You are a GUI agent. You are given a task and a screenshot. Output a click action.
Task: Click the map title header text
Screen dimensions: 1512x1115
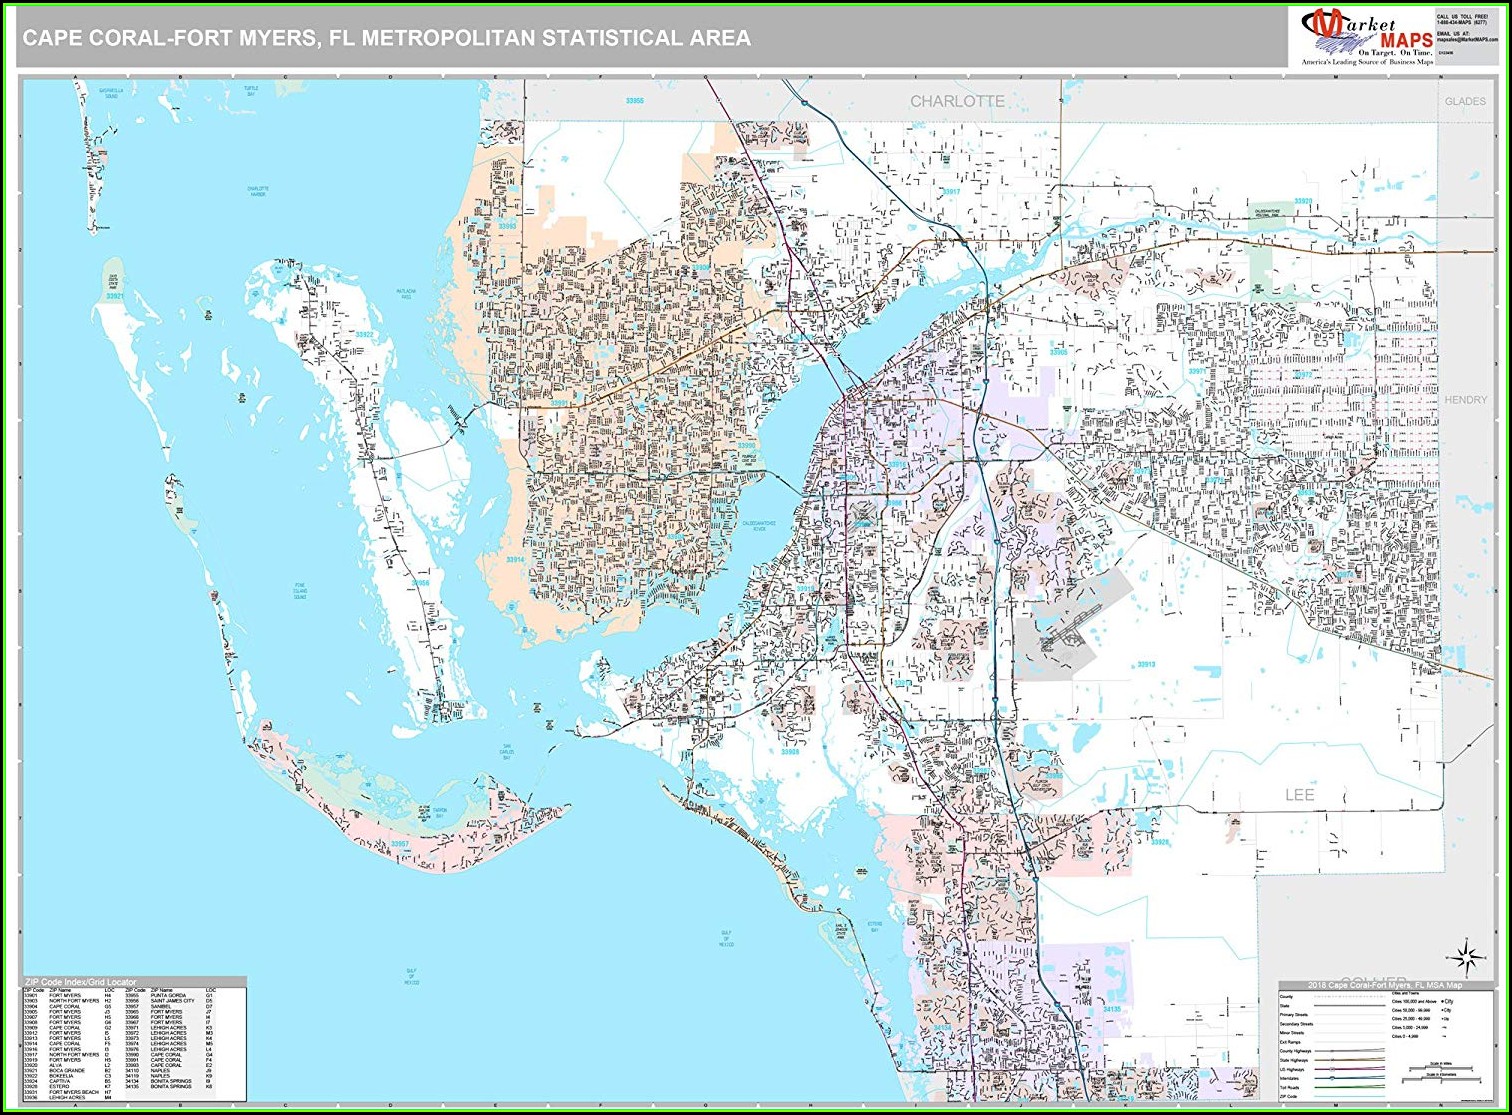[386, 38]
